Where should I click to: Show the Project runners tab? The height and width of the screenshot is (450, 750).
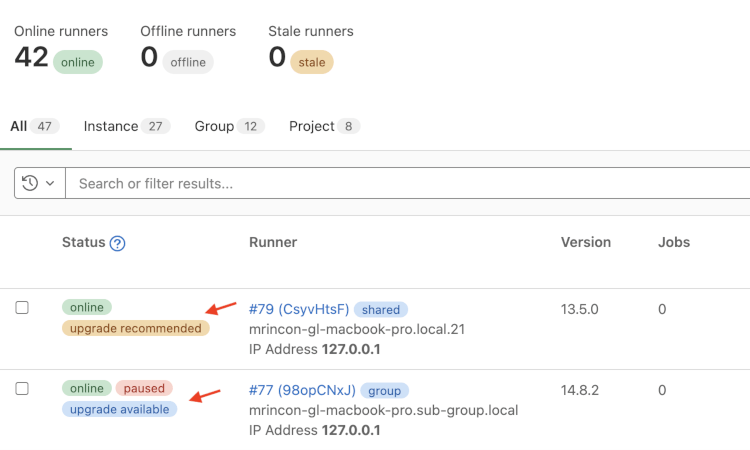coord(324,126)
